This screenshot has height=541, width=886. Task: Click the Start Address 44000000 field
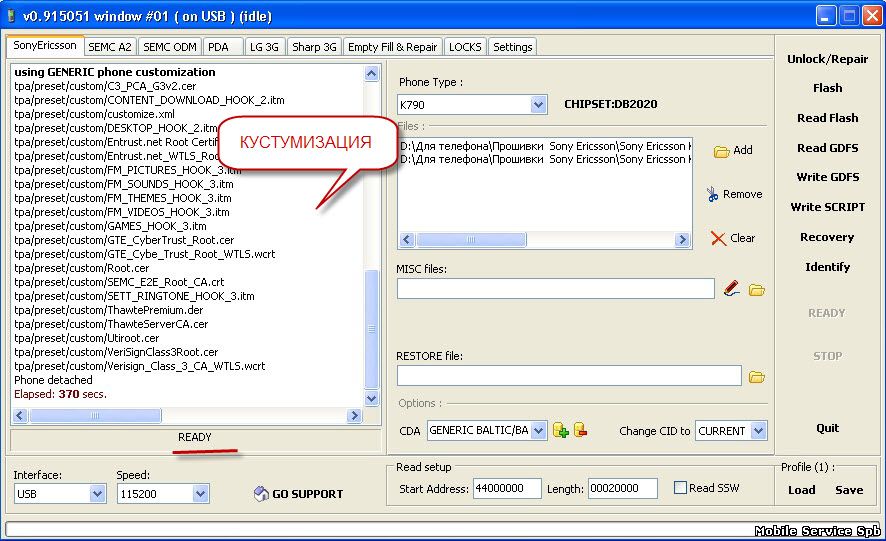click(x=507, y=488)
